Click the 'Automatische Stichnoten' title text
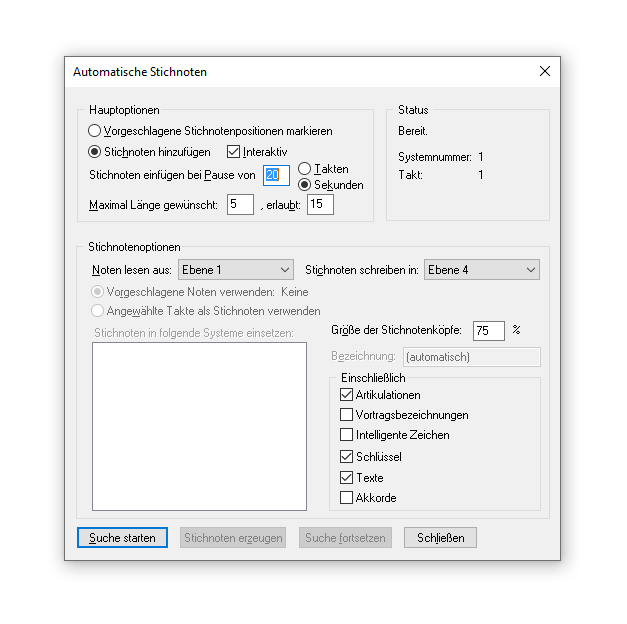Viewport: 627px width, 624px height. click(140, 72)
